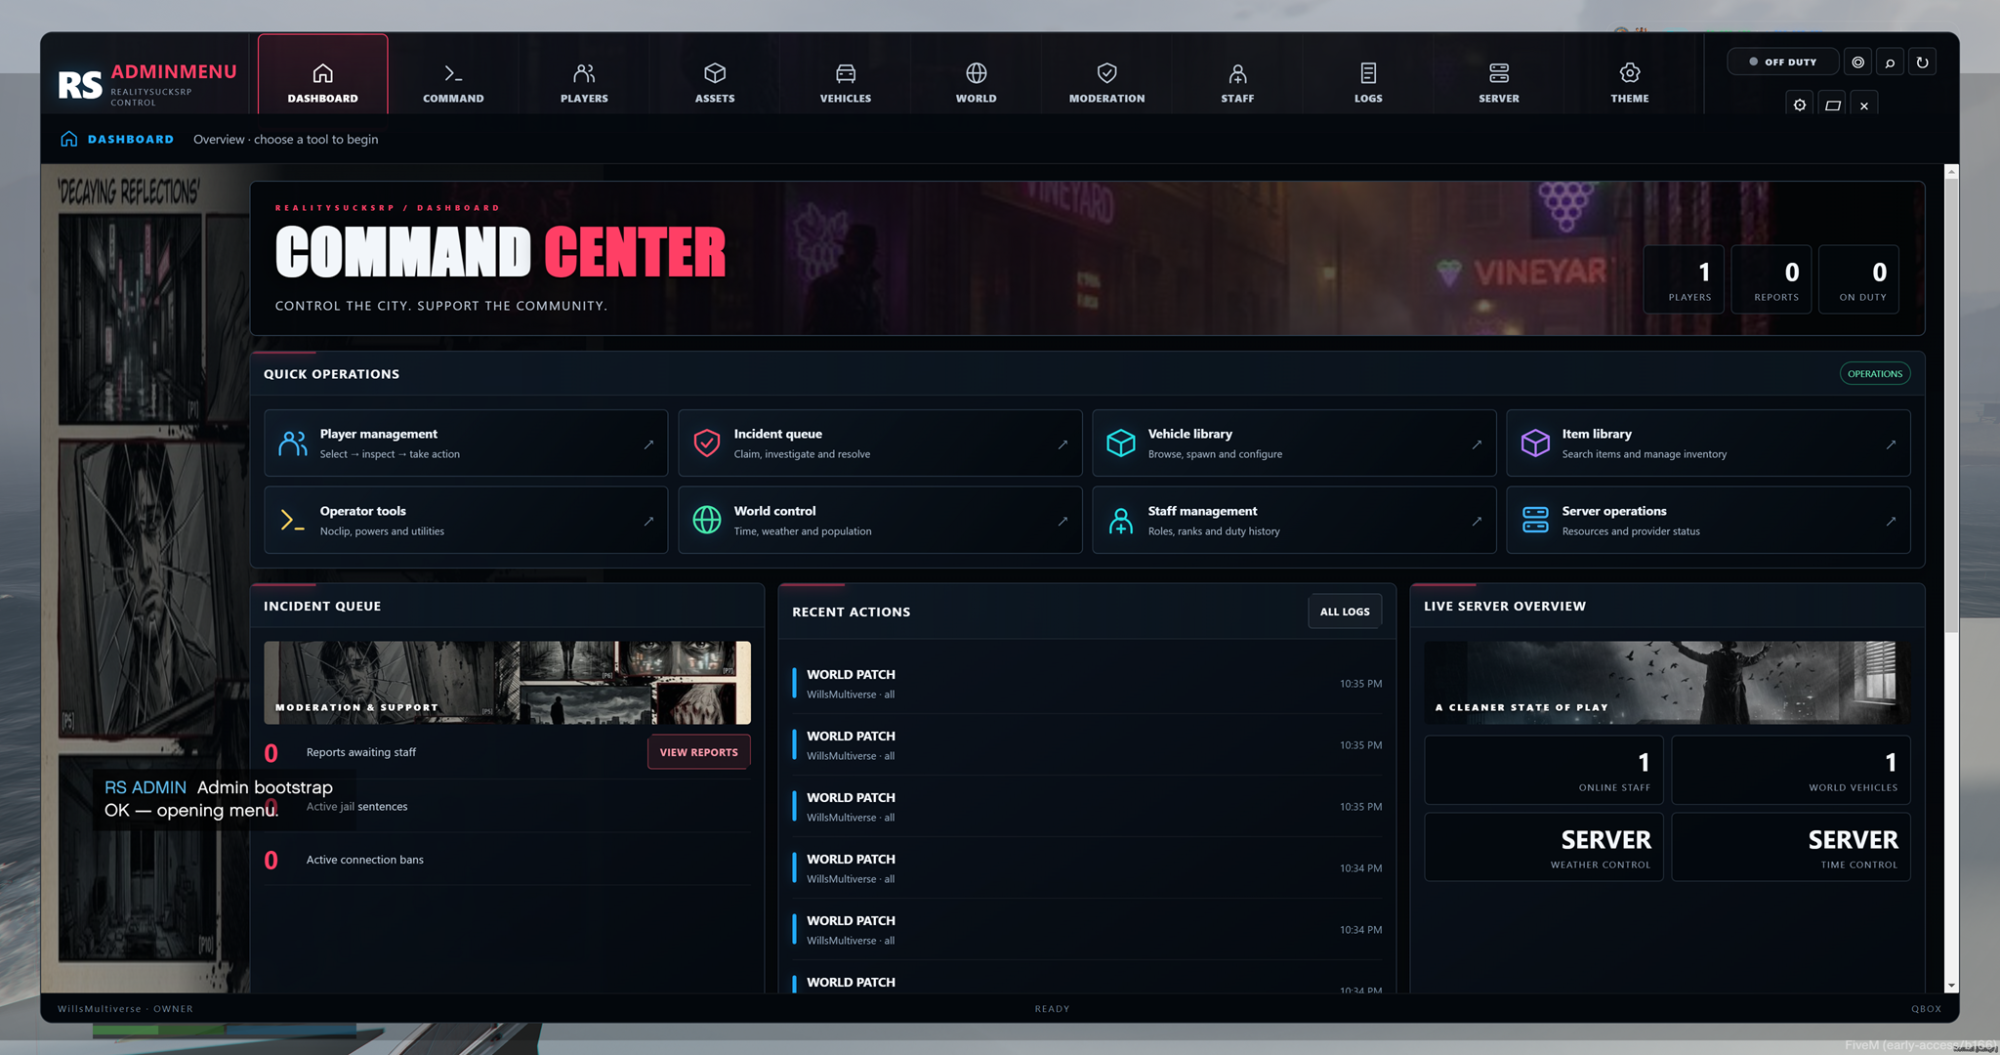This screenshot has height=1055, width=2000.
Task: Open the Server tab
Action: [1498, 82]
